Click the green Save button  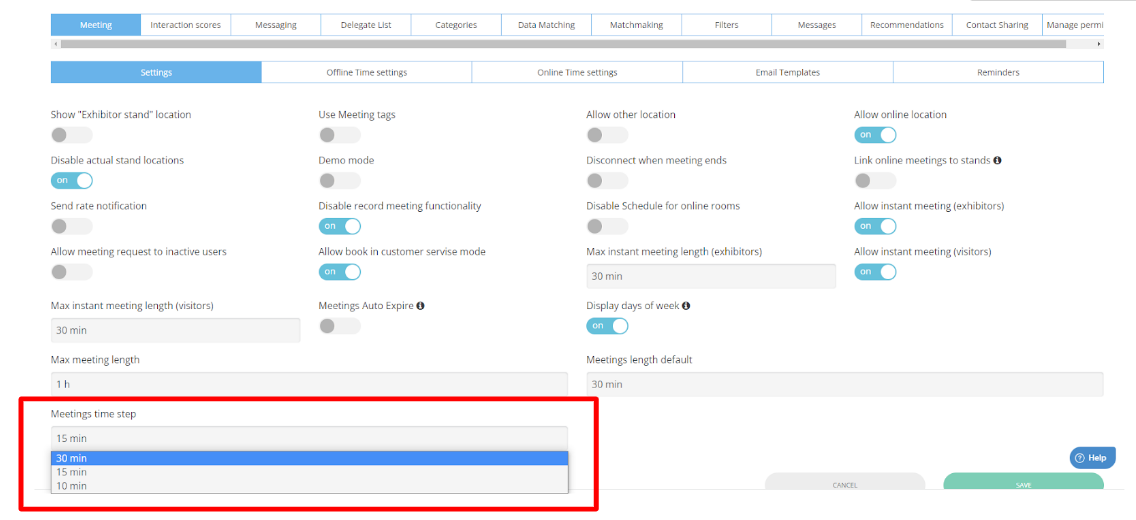pos(1023,483)
